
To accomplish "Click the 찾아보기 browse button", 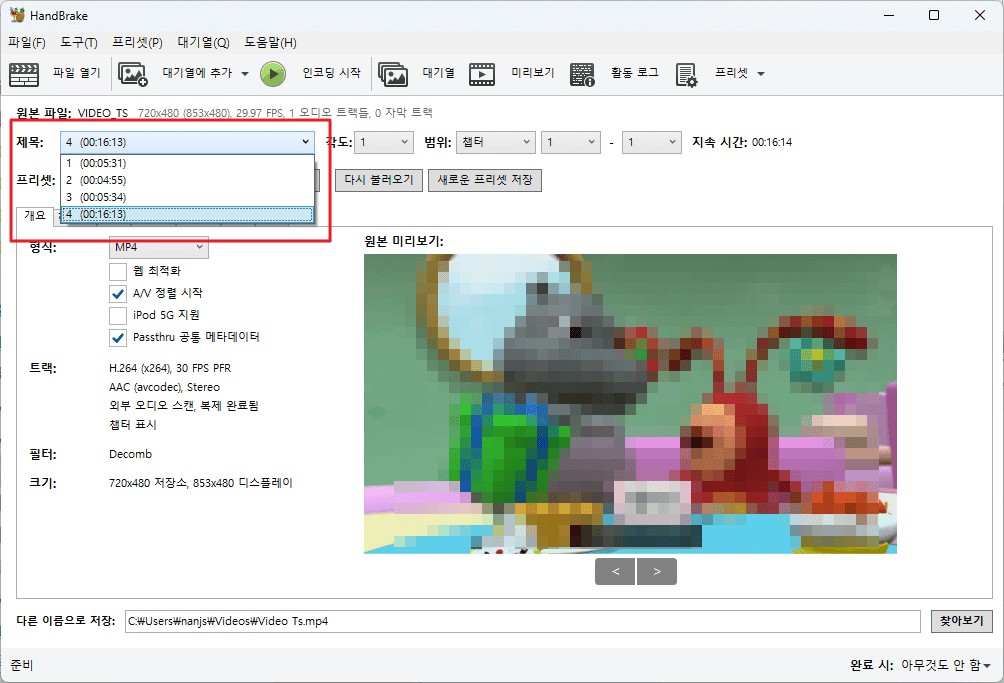I will click(962, 621).
